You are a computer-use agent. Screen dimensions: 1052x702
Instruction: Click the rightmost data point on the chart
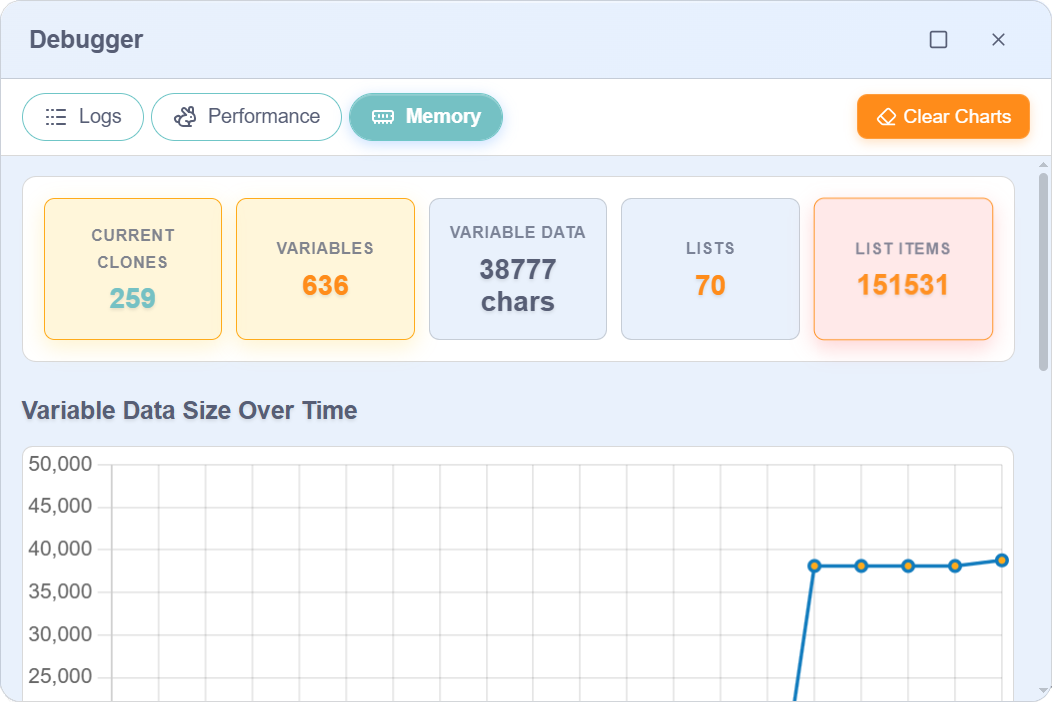pos(1003,562)
